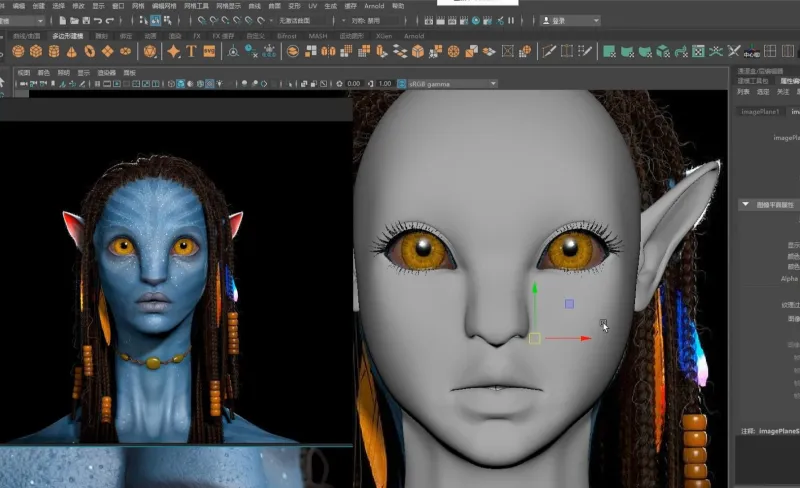
Task: Create a polygon plane from the shelf
Action: point(107,51)
